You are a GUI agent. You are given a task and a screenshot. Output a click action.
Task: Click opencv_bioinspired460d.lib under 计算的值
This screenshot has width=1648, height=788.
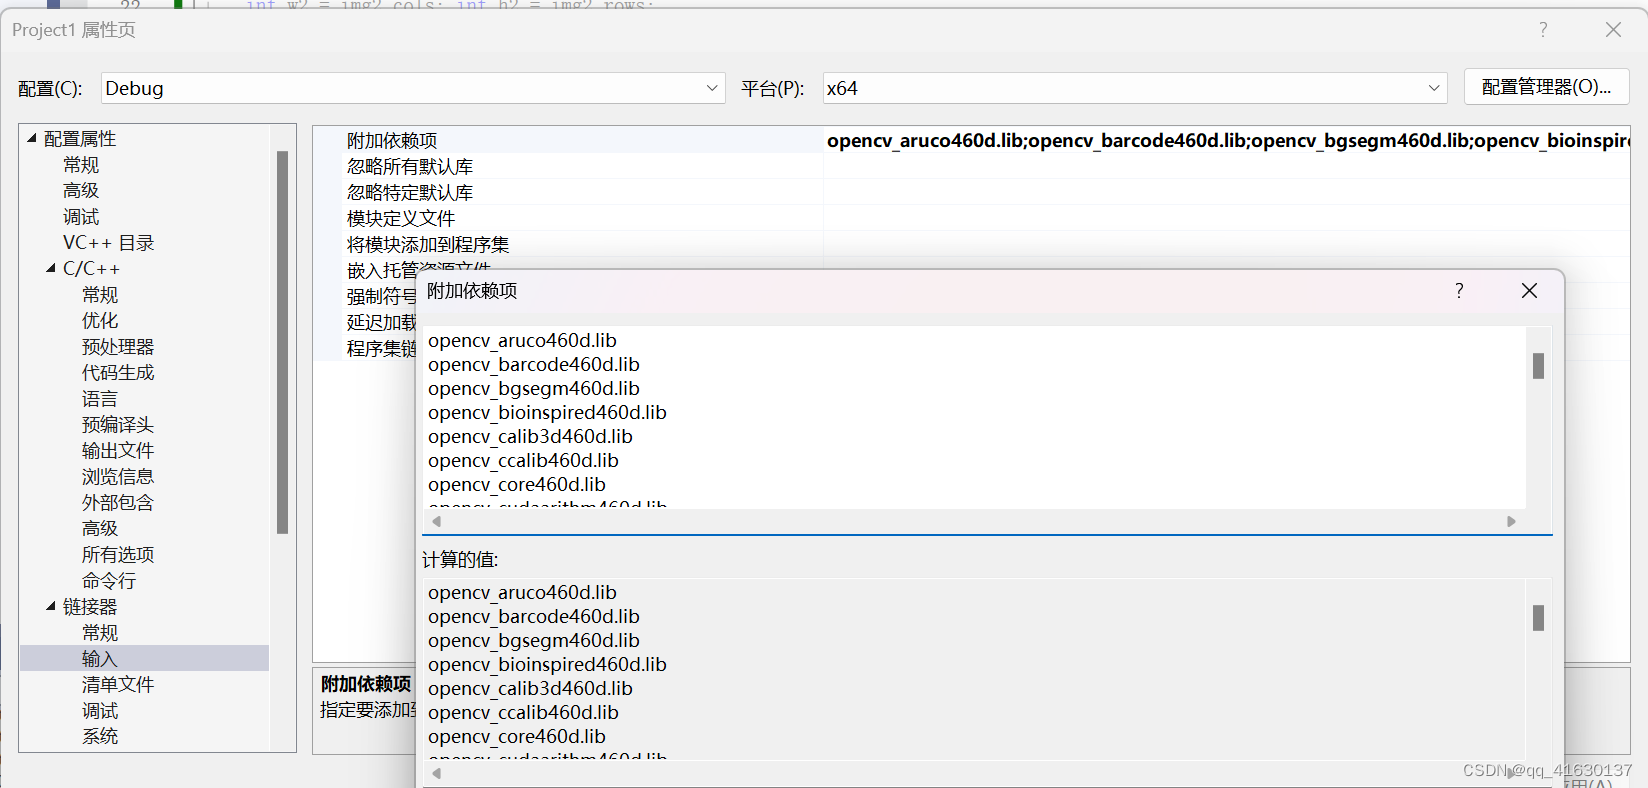547,665
